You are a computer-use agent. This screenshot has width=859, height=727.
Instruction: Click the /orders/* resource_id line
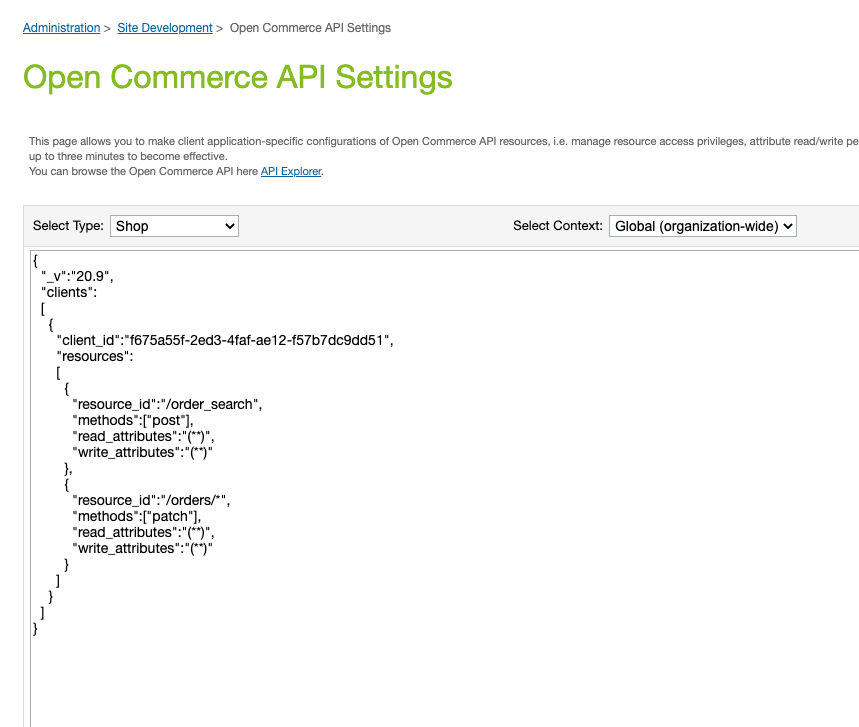click(x=151, y=500)
